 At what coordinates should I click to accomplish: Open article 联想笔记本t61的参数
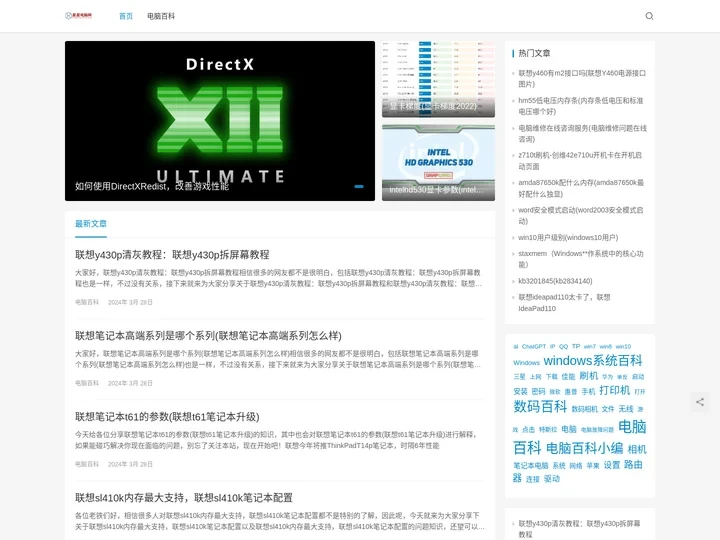pos(167,416)
